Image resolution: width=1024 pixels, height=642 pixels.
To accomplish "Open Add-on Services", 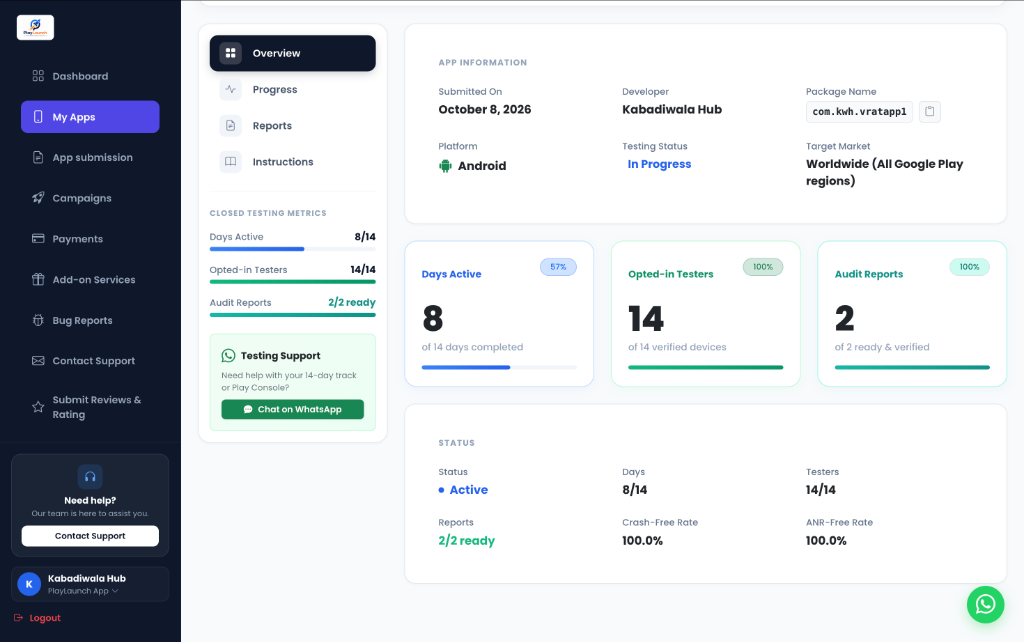I will [x=90, y=280].
